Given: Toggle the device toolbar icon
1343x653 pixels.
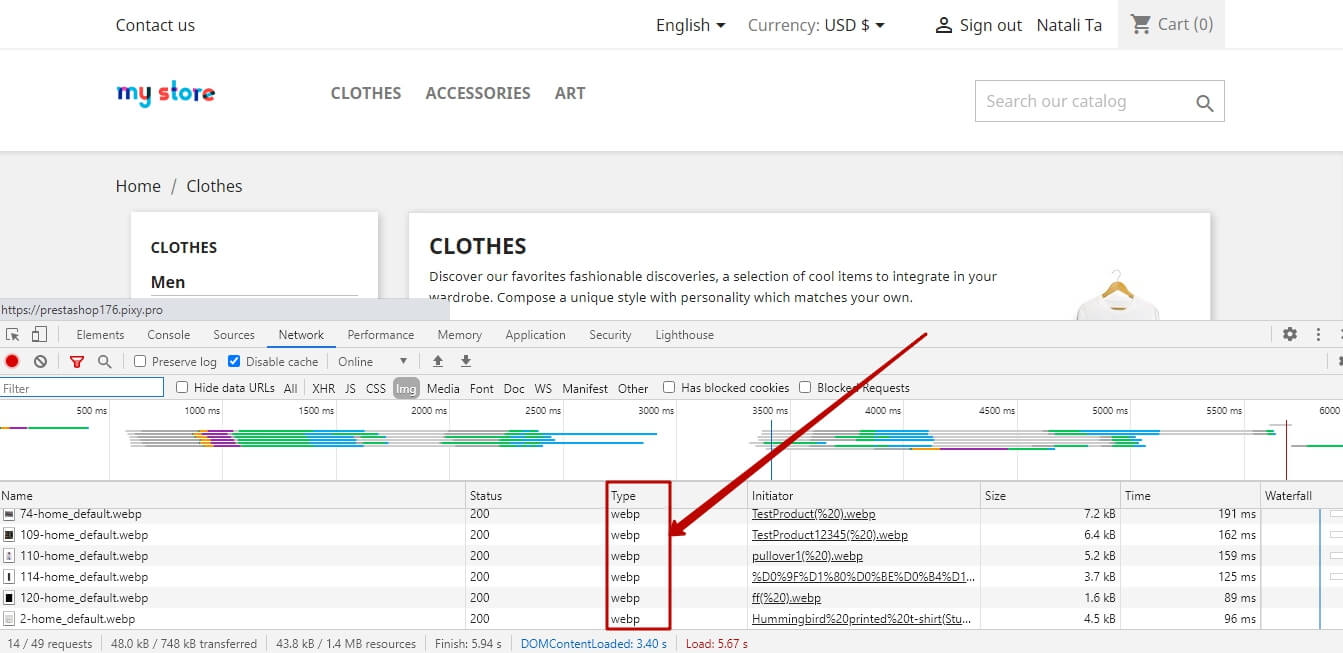Looking at the screenshot, I should click(39, 335).
